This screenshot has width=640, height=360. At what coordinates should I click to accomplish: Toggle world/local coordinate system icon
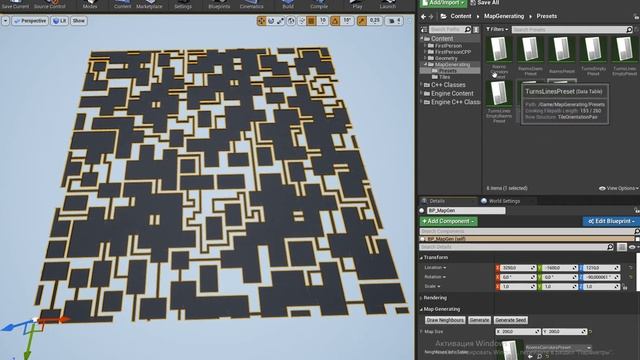[x=291, y=21]
